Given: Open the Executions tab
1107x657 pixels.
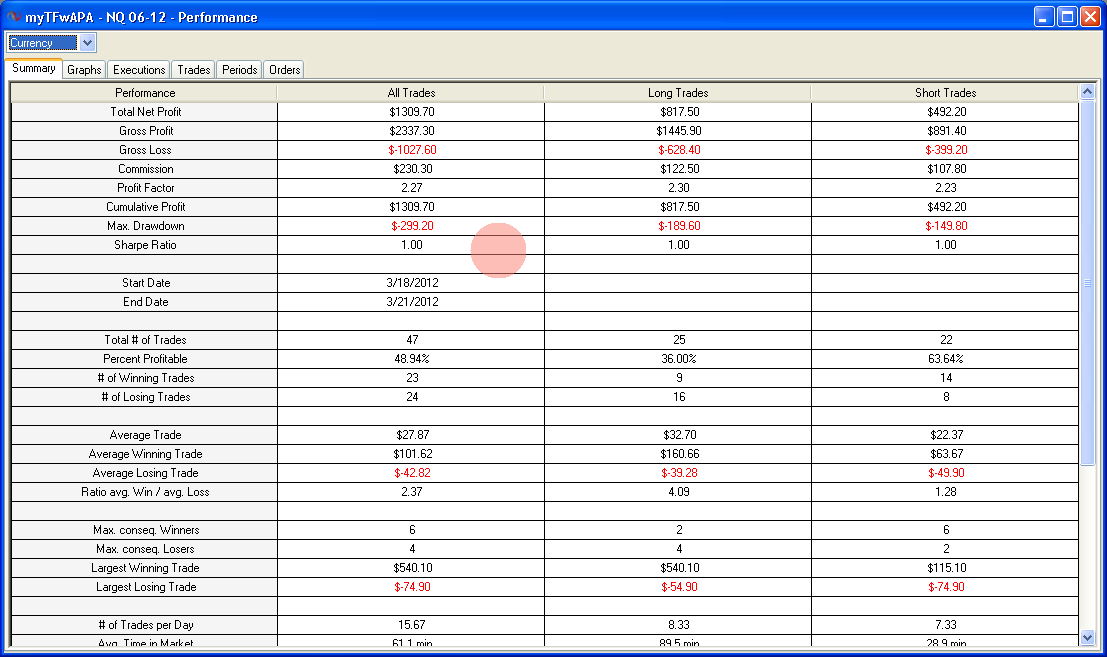Looking at the screenshot, I should pos(138,70).
